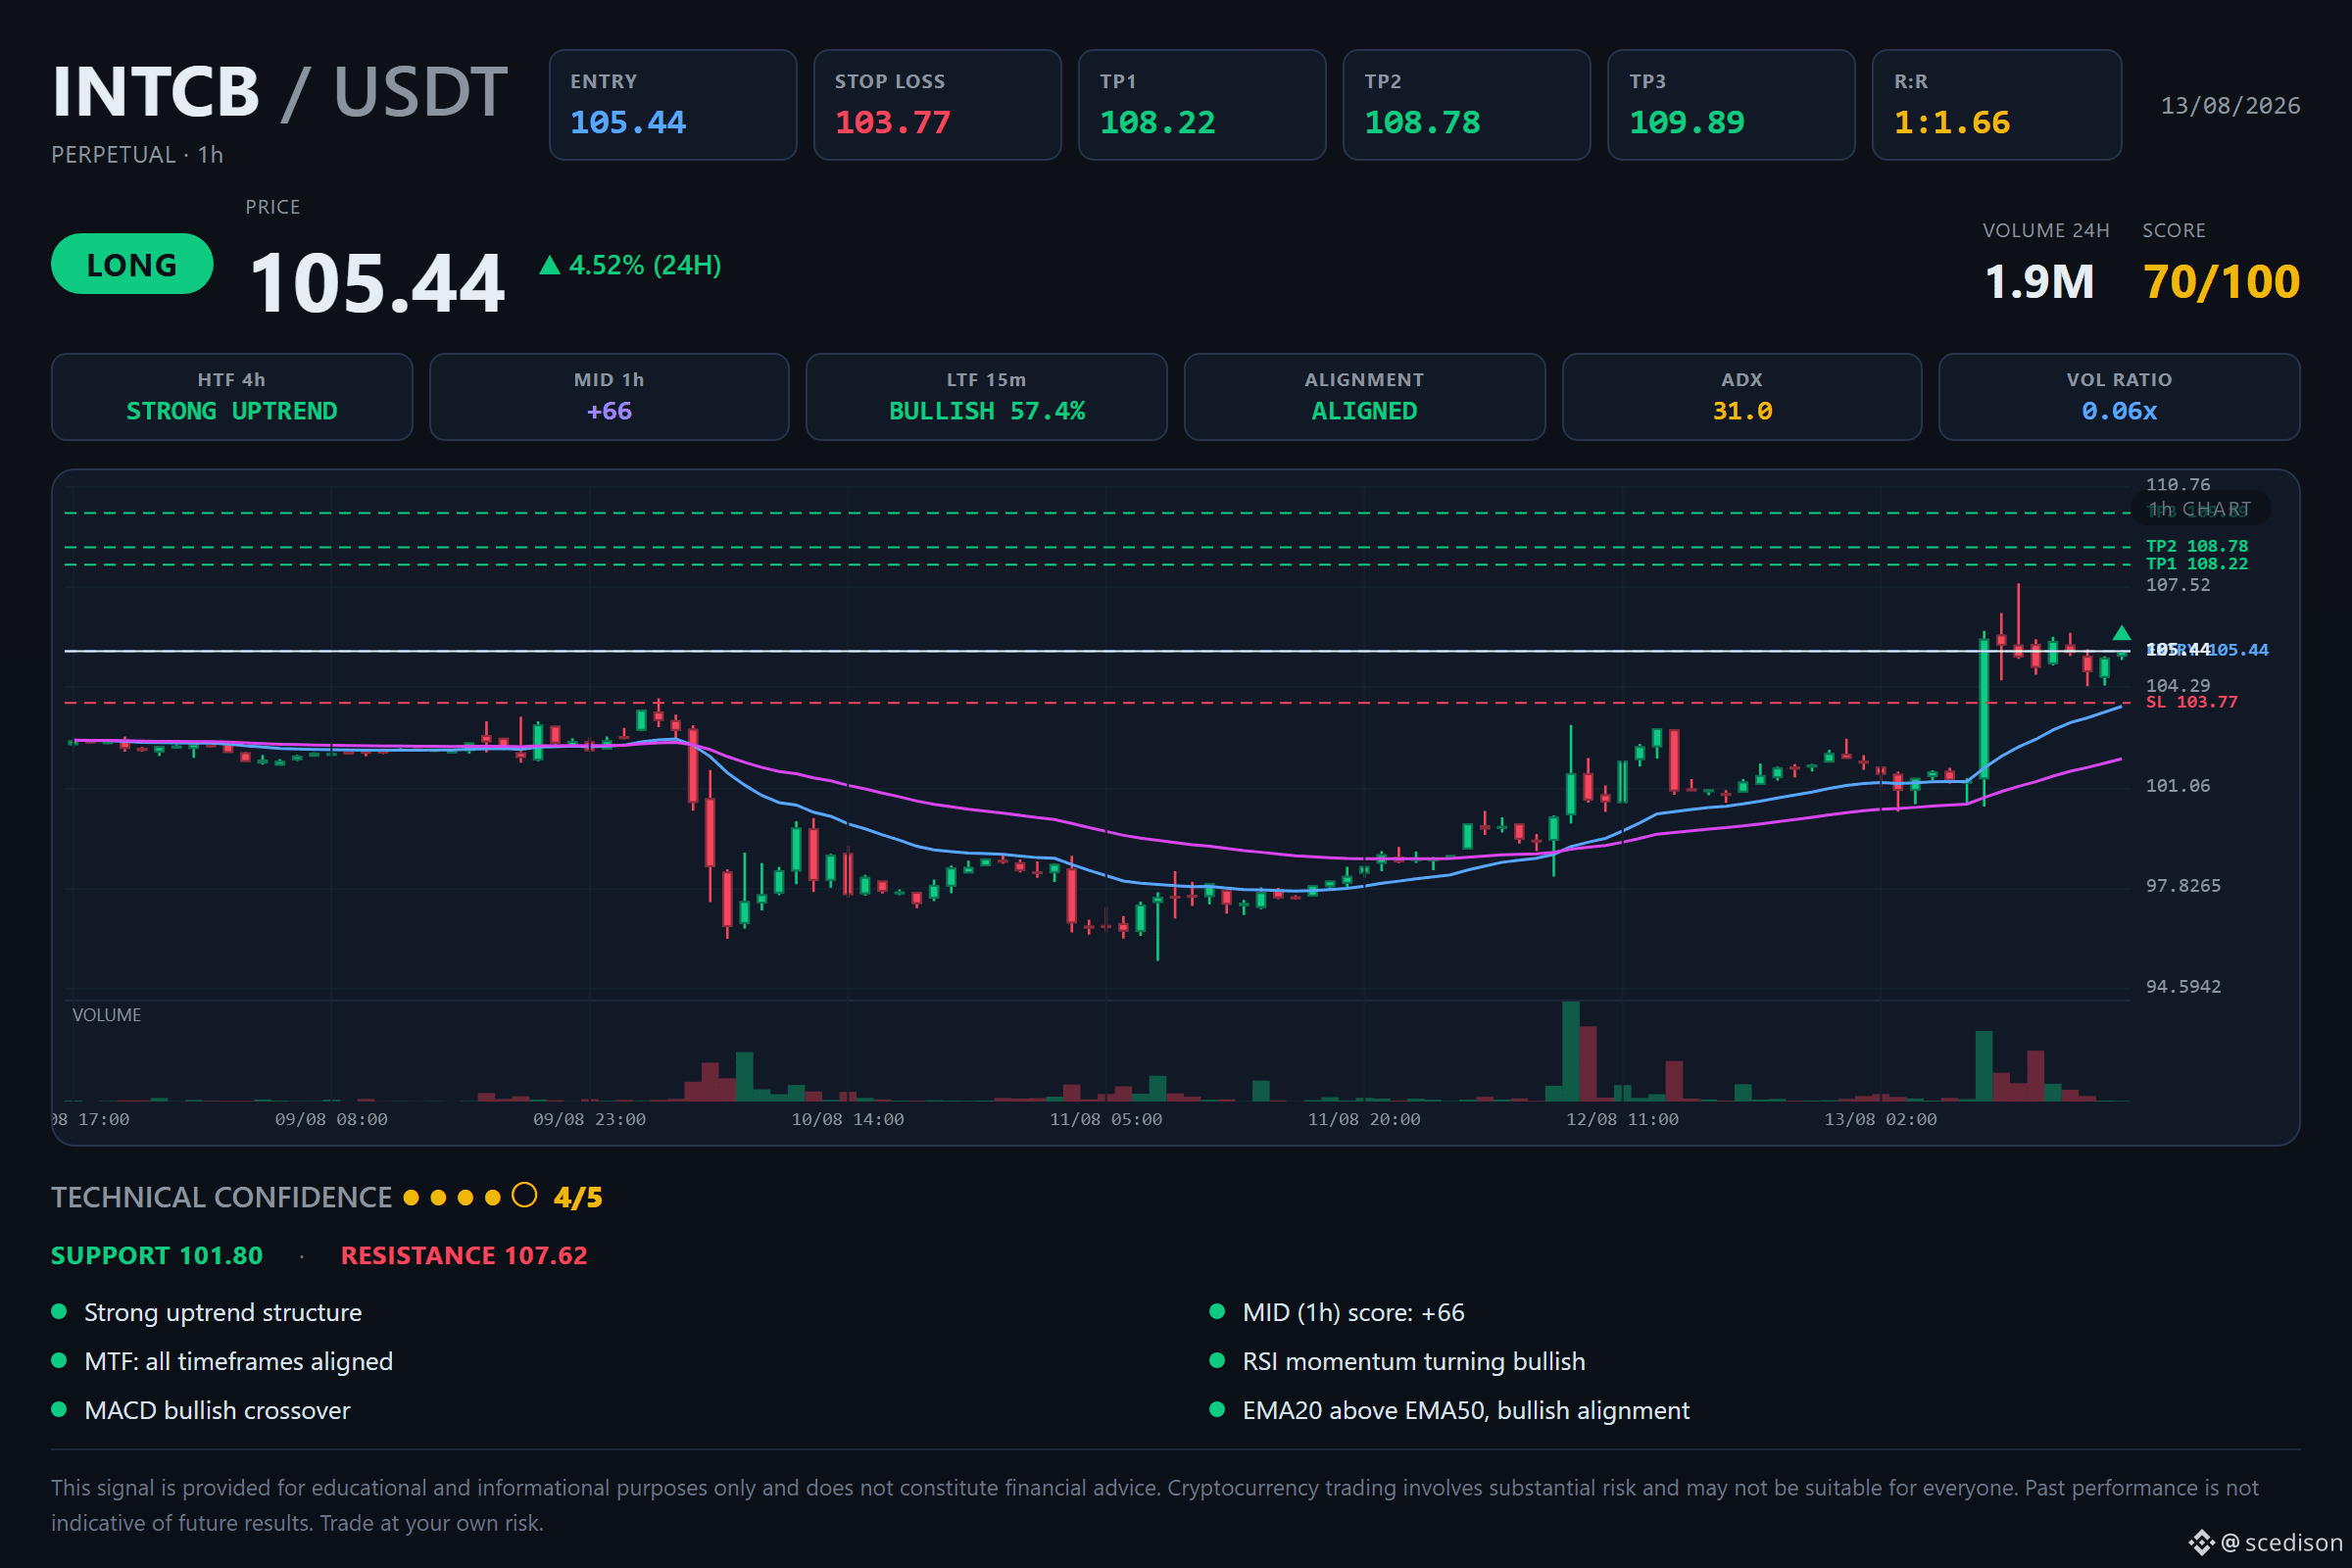
Task: Click the green 24H change up-arrow
Action: click(x=549, y=265)
